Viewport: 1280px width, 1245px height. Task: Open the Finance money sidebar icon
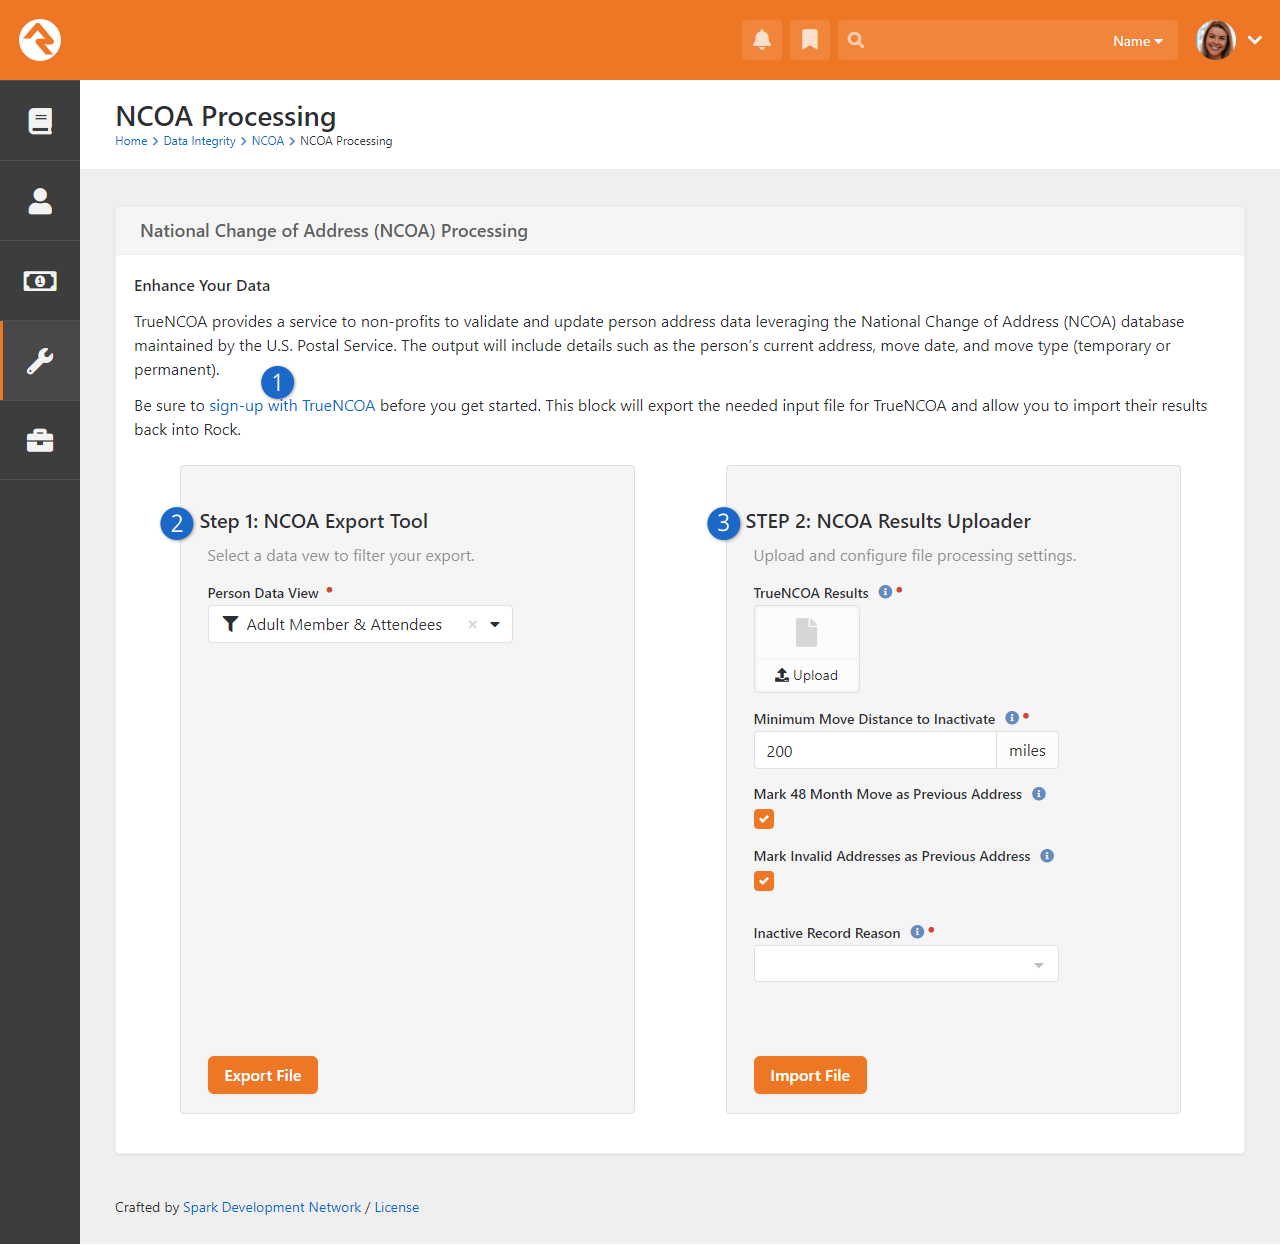pos(40,281)
